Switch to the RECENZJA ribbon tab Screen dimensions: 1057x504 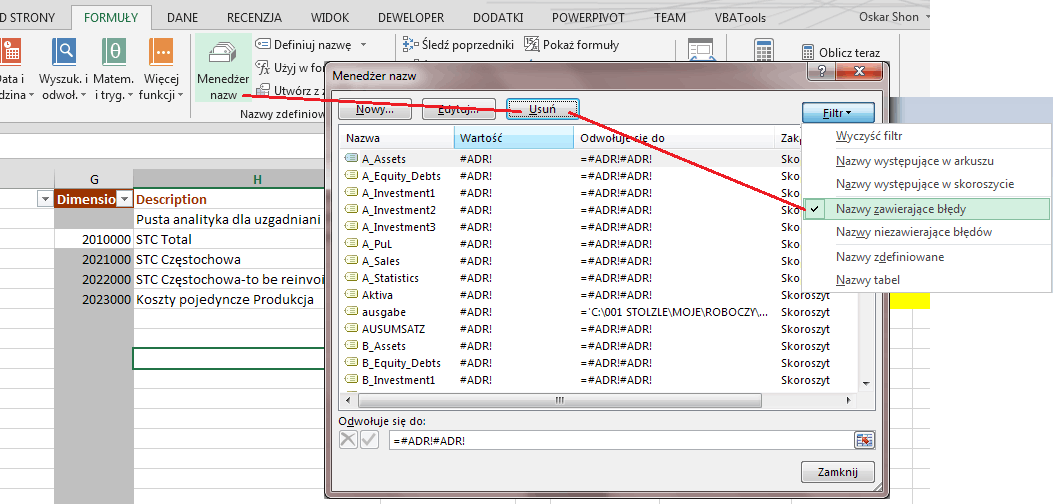point(254,18)
